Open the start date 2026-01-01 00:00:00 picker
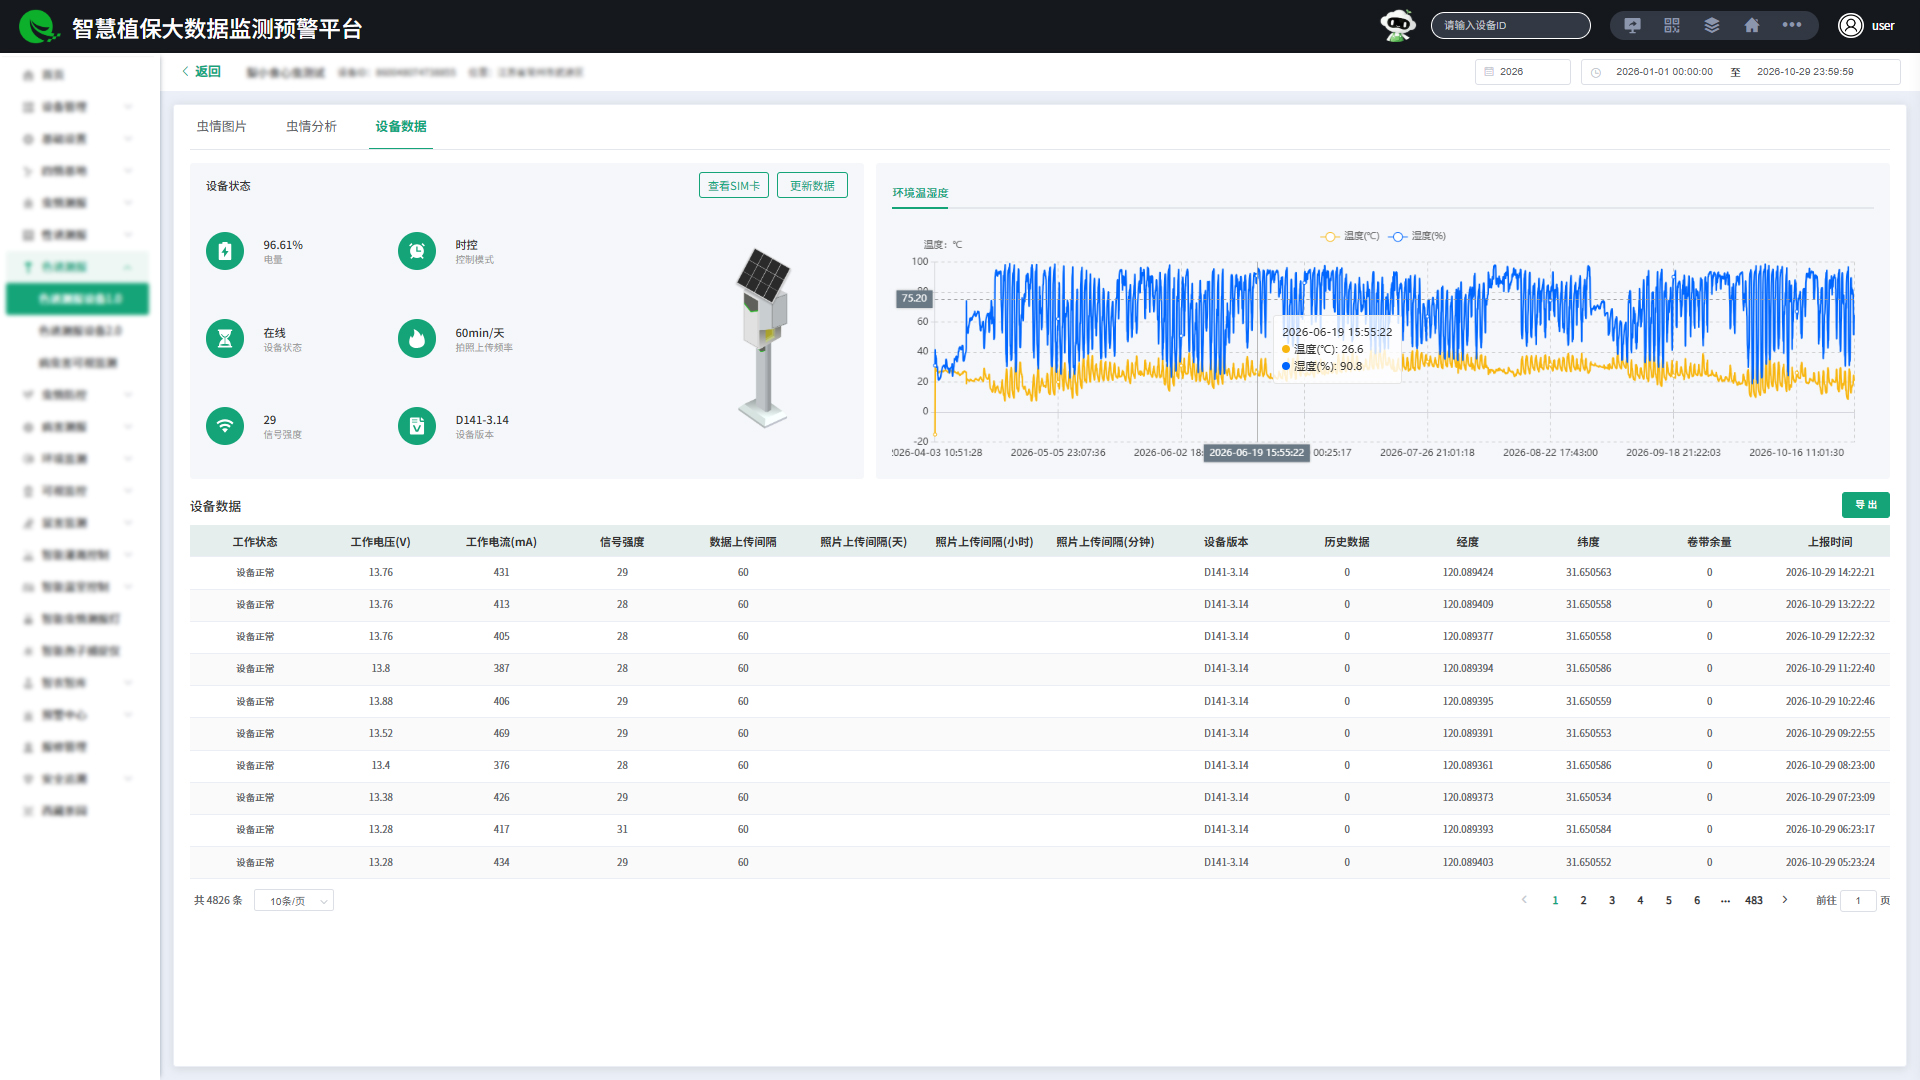Image resolution: width=1920 pixels, height=1080 pixels. pos(1664,72)
